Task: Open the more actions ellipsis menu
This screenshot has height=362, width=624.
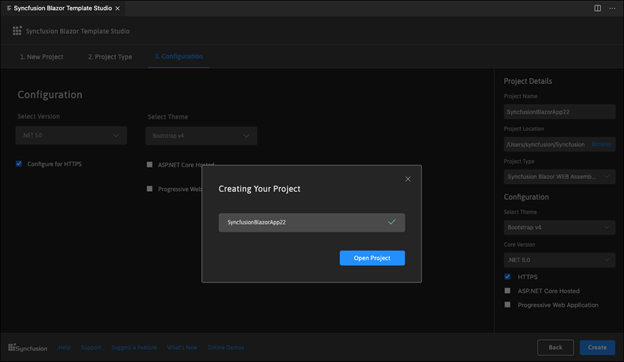Action: coord(612,8)
